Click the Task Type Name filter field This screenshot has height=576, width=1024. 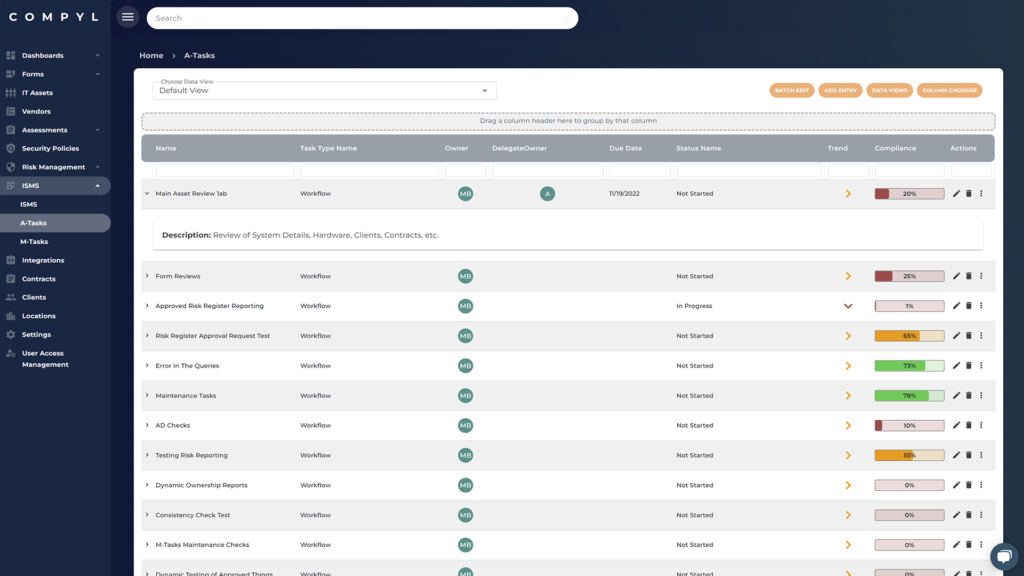(369, 170)
